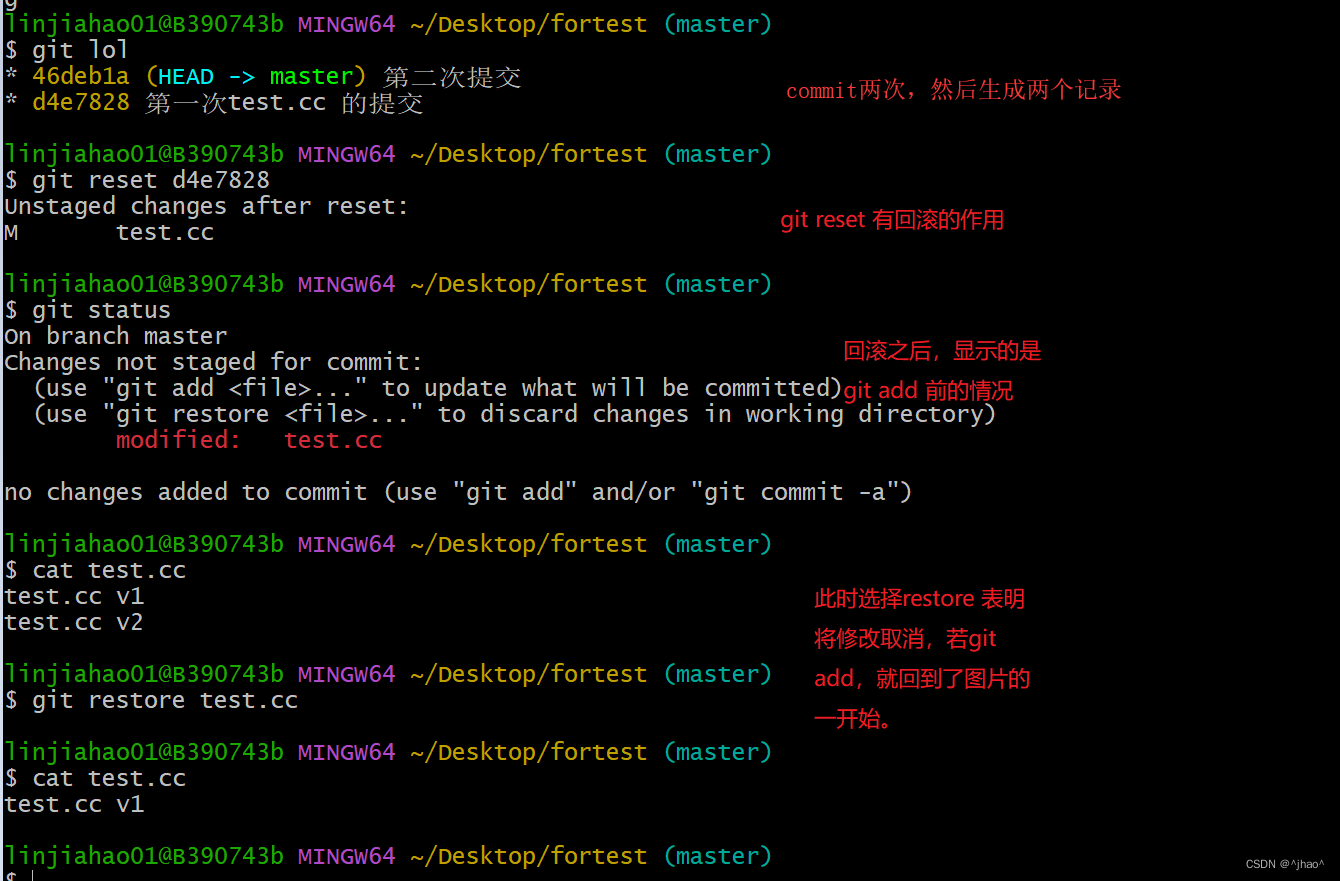The width and height of the screenshot is (1340, 881).
Task: Click the 'git status' command line
Action: (x=87, y=310)
